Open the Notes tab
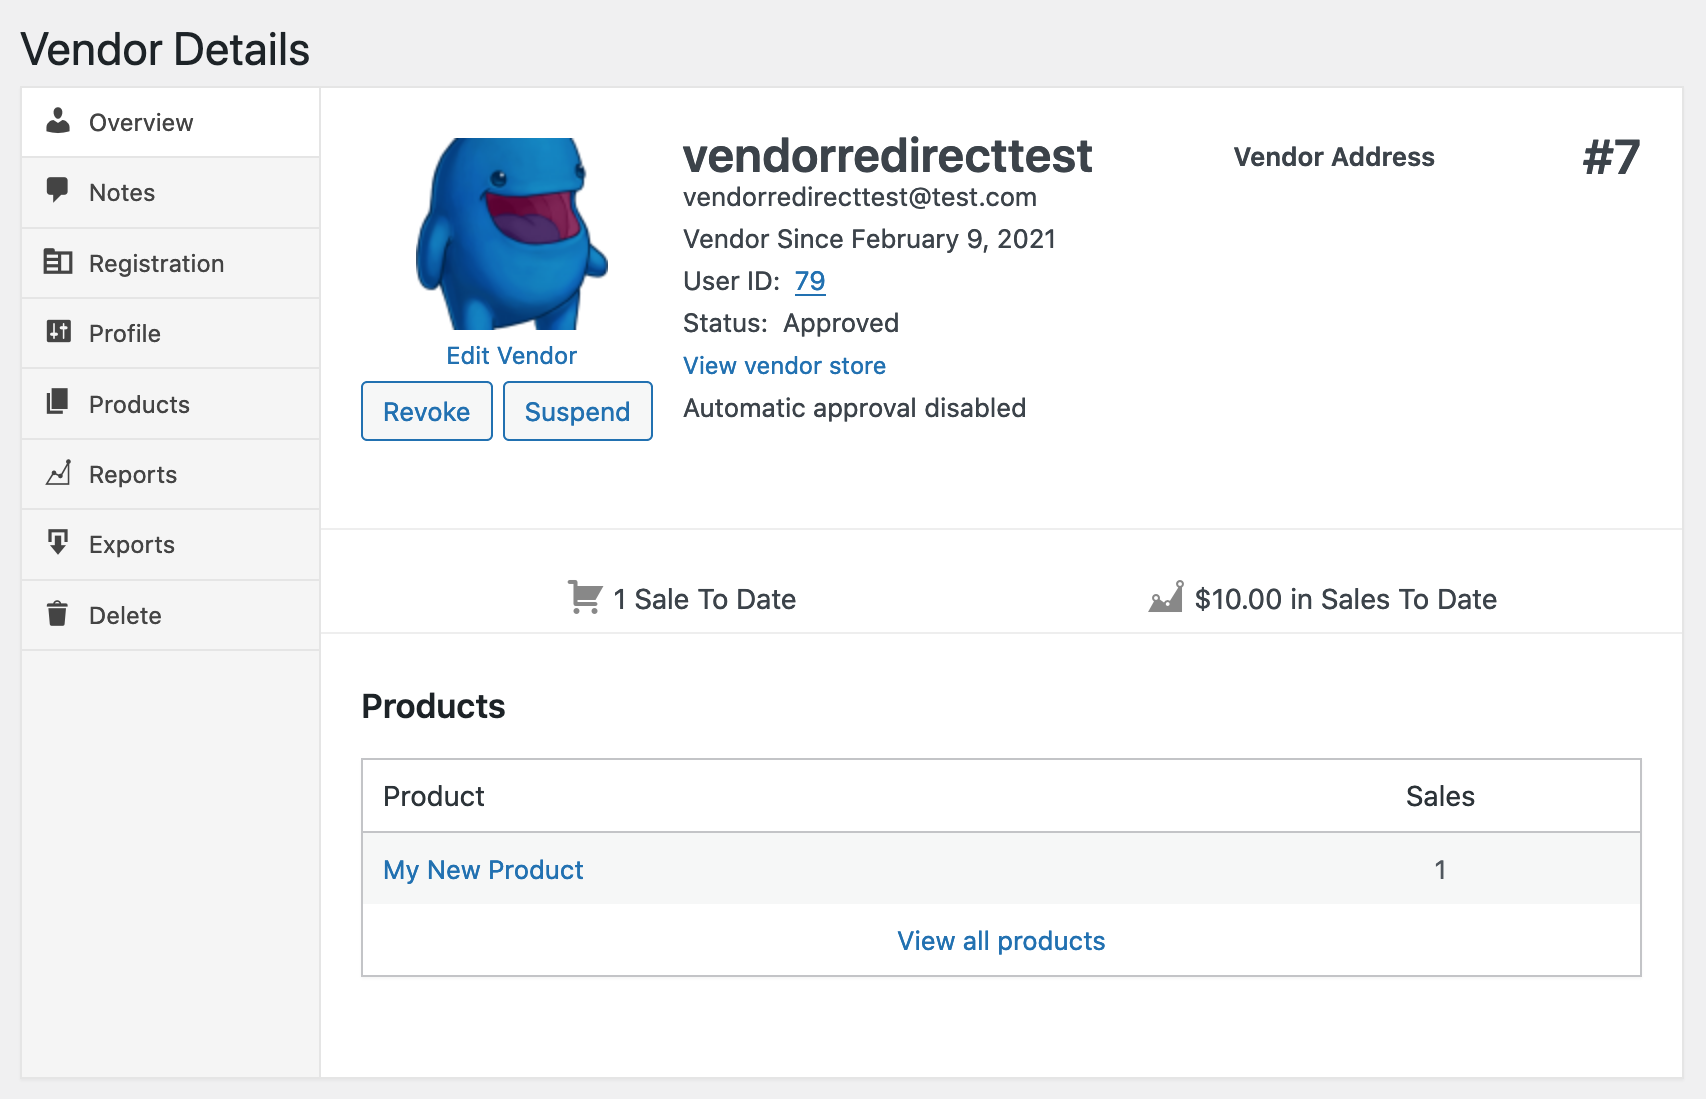This screenshot has width=1706, height=1099. (122, 193)
